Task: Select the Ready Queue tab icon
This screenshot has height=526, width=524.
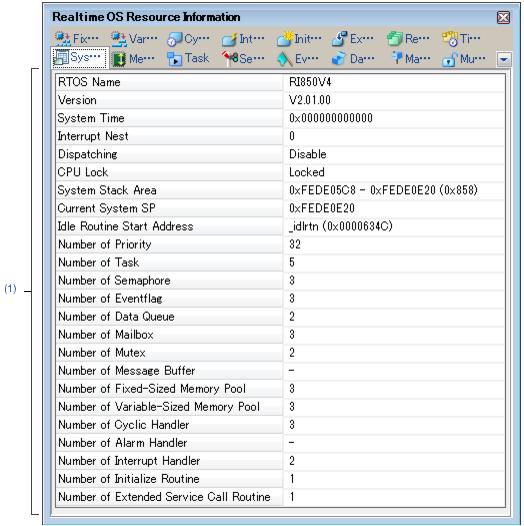Action: click(x=395, y=39)
